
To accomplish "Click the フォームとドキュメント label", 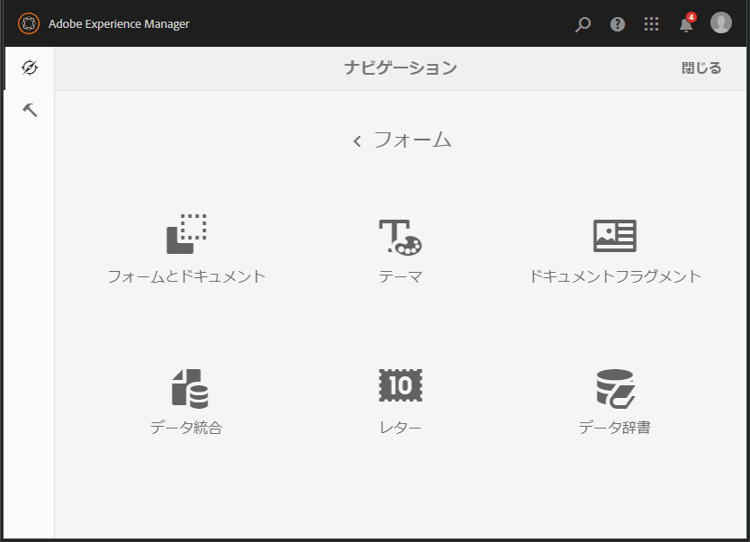I will coord(187,277).
